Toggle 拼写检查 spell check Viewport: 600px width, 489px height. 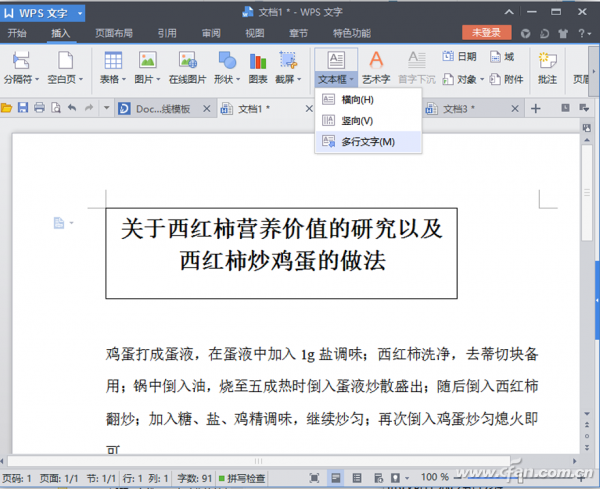[241, 478]
